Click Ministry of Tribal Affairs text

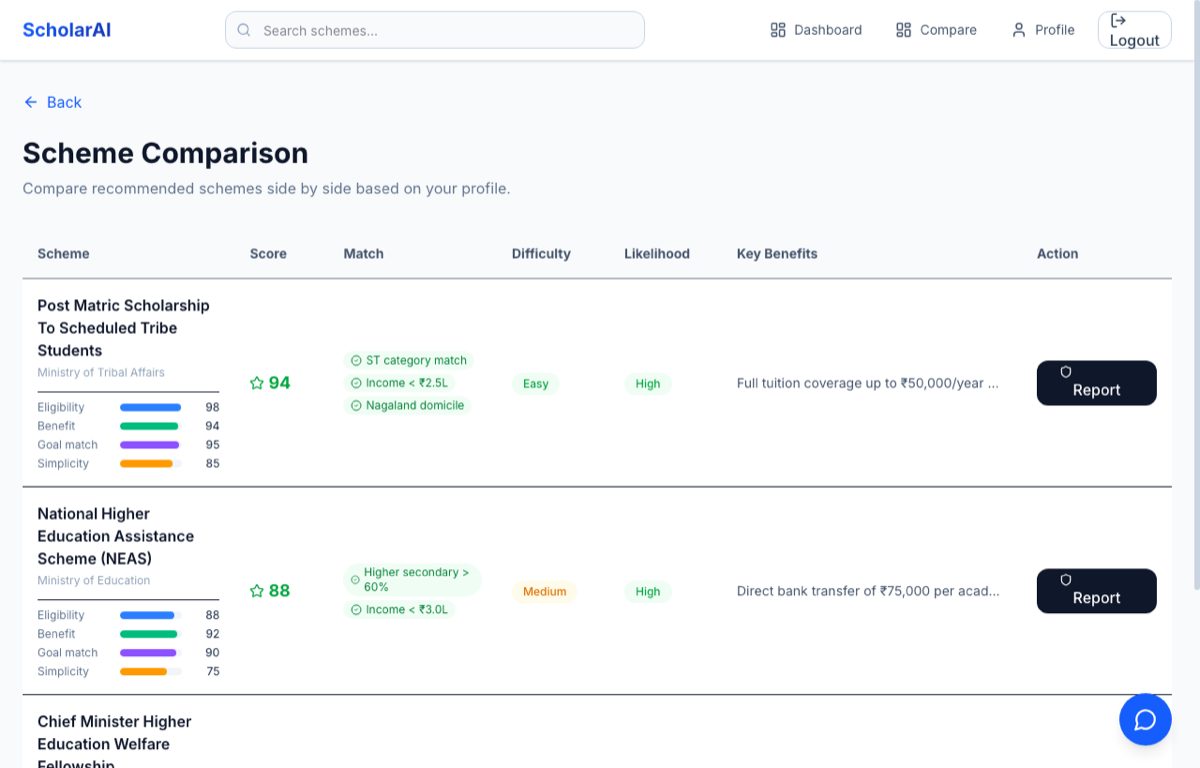pos(101,373)
